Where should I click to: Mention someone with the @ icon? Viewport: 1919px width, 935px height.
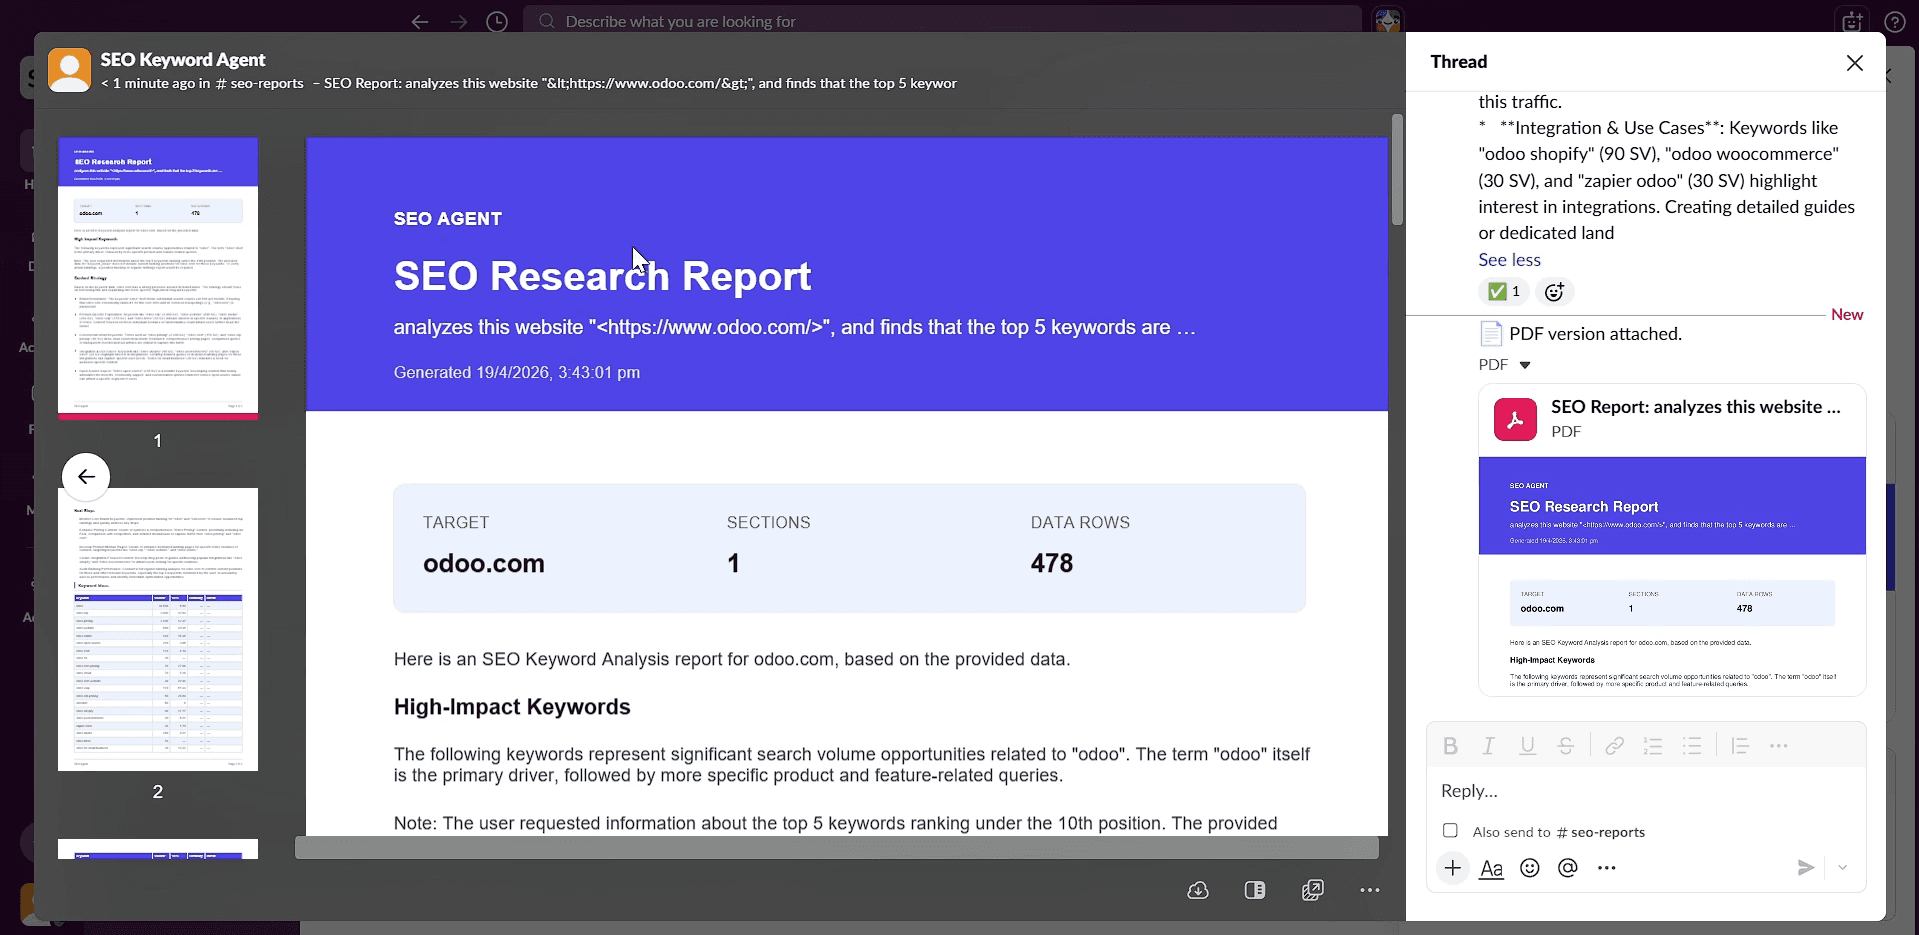click(1568, 868)
